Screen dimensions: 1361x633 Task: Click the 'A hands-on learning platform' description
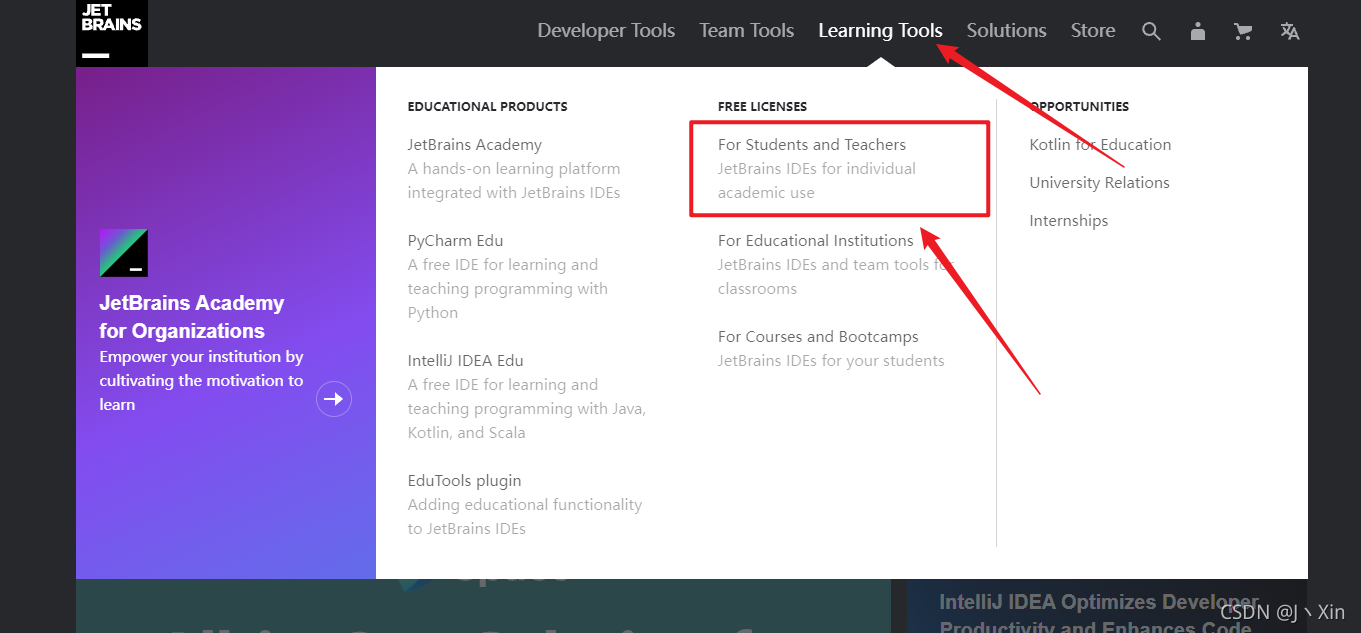[x=514, y=181]
